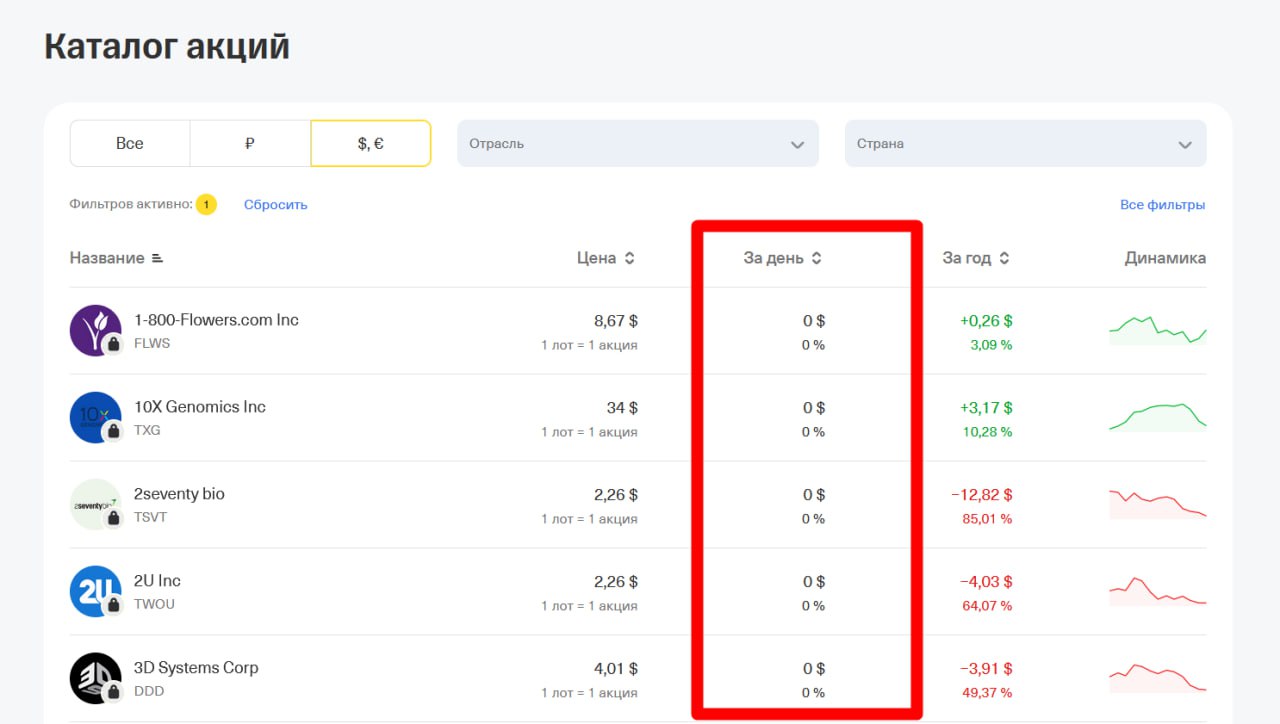Click the +0,26 $ yearly change
1280x724 pixels.
pos(986,321)
